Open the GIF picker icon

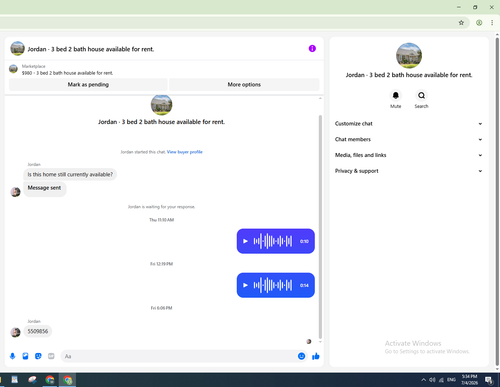pos(51,356)
